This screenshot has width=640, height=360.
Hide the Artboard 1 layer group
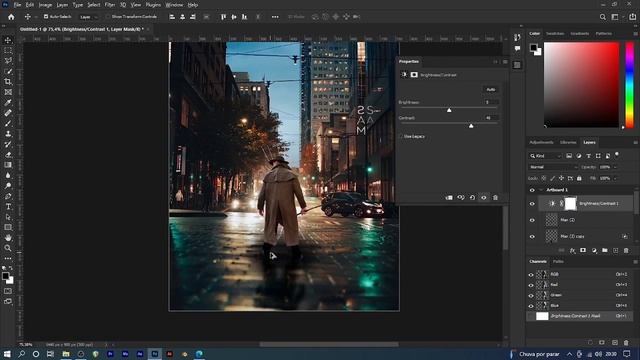click(532, 190)
